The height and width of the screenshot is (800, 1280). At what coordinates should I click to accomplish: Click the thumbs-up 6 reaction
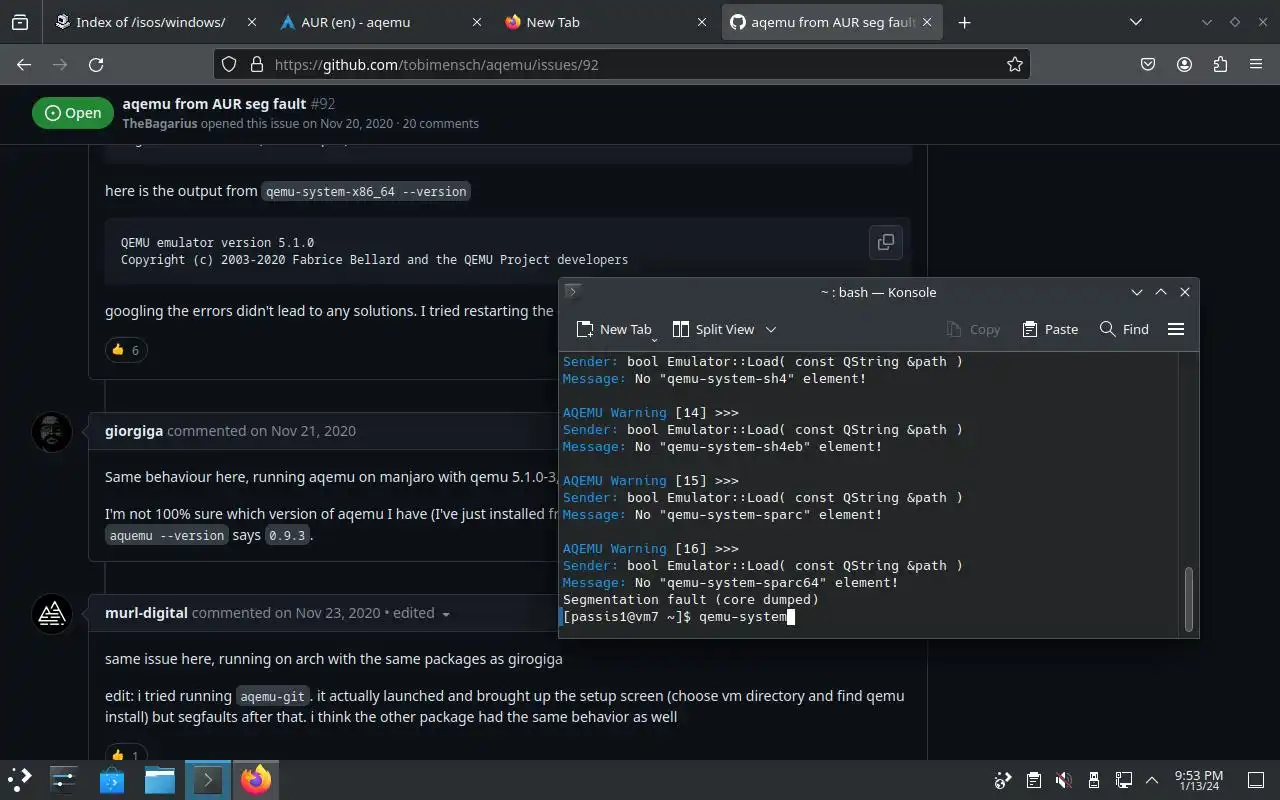pyautogui.click(x=126, y=349)
